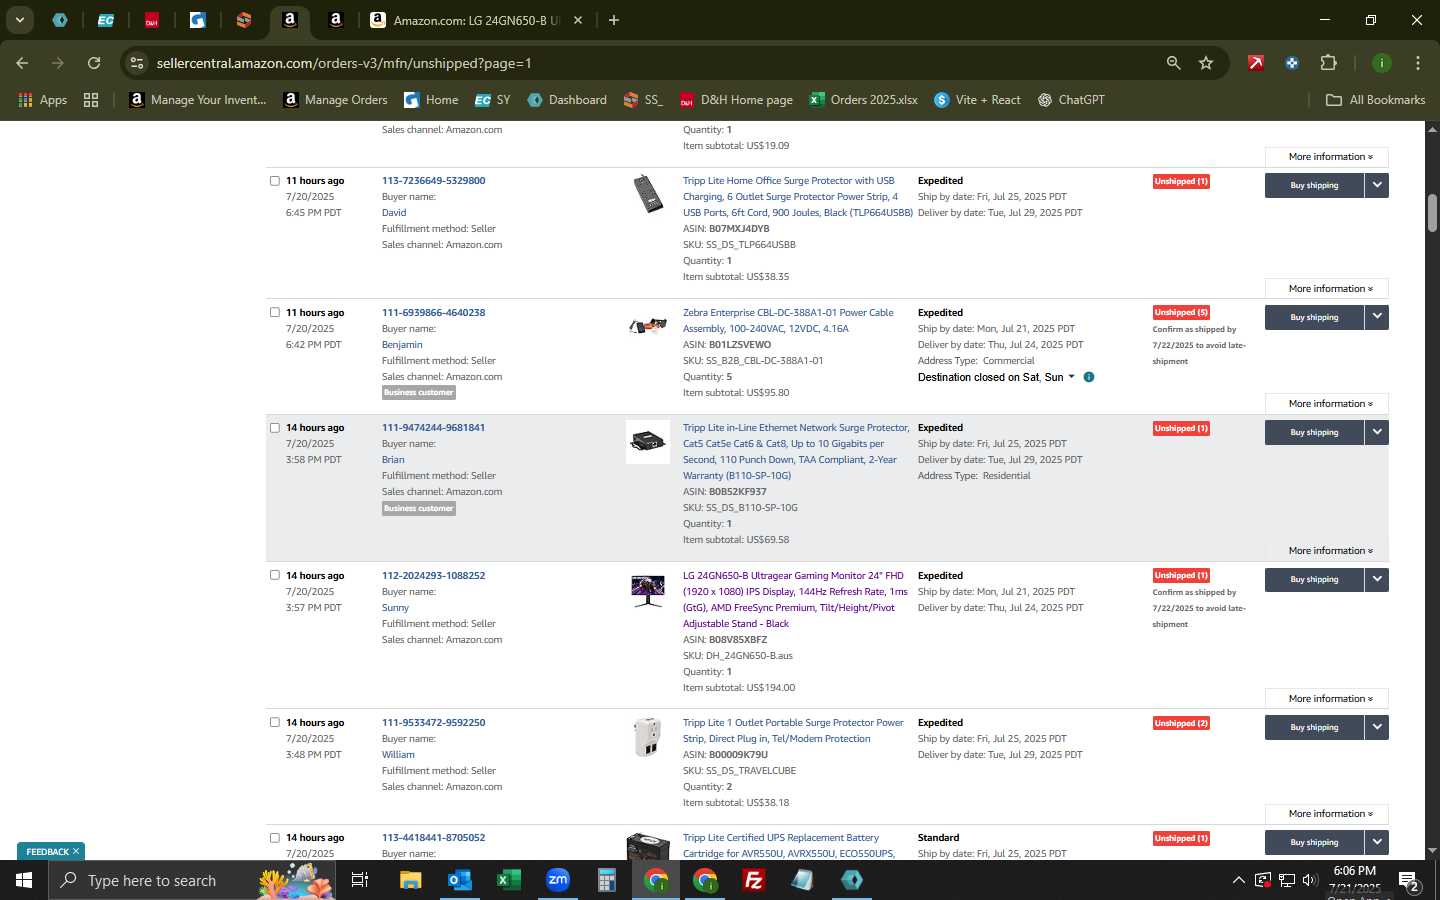Switch to the EC tab
Image resolution: width=1440 pixels, height=900 pixels.
coord(105,20)
